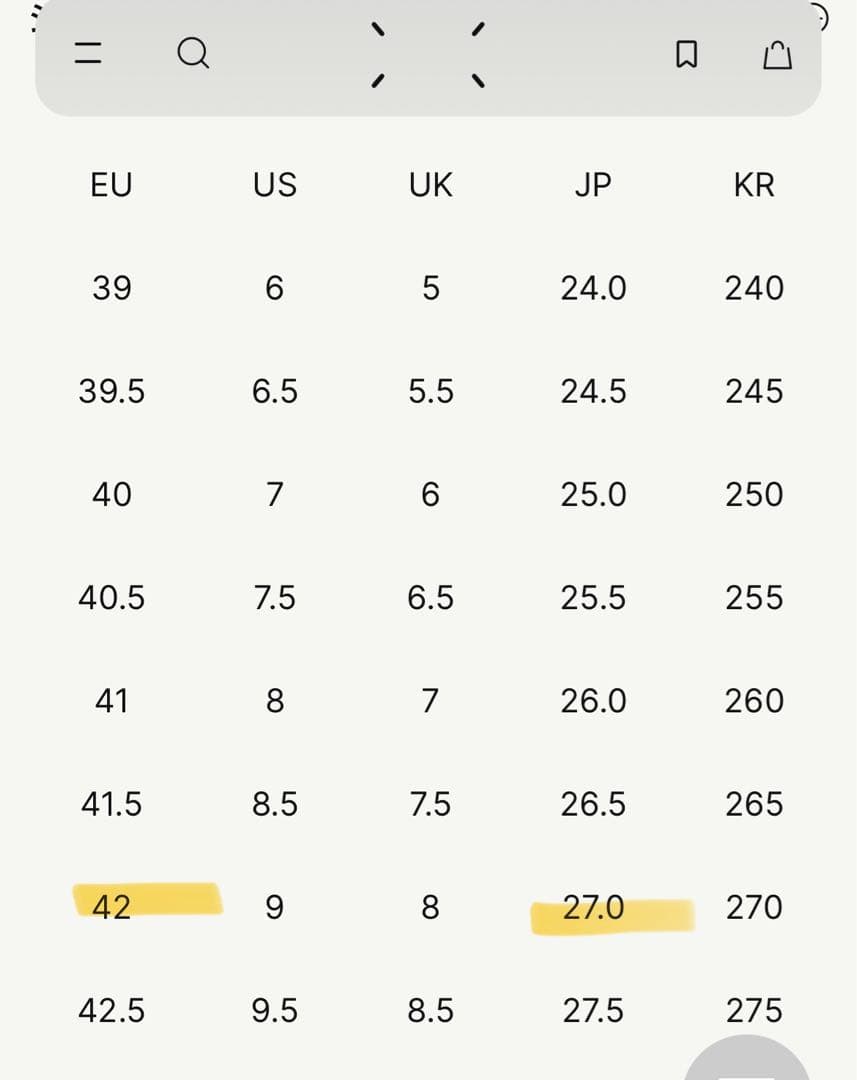857x1080 pixels.
Task: Tap UK size 5.5 cell
Action: pyautogui.click(x=430, y=391)
